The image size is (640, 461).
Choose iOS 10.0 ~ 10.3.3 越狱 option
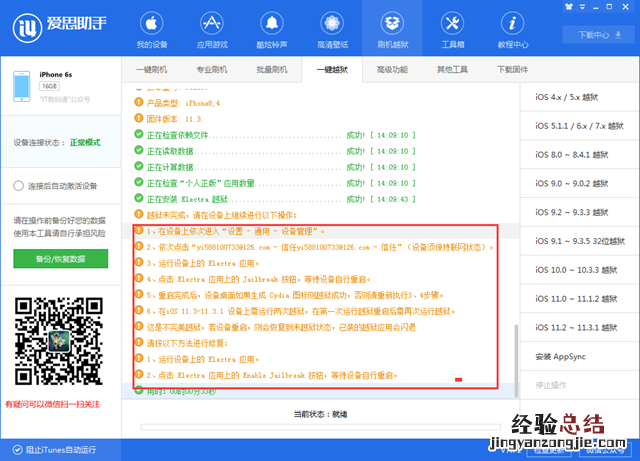580,270
